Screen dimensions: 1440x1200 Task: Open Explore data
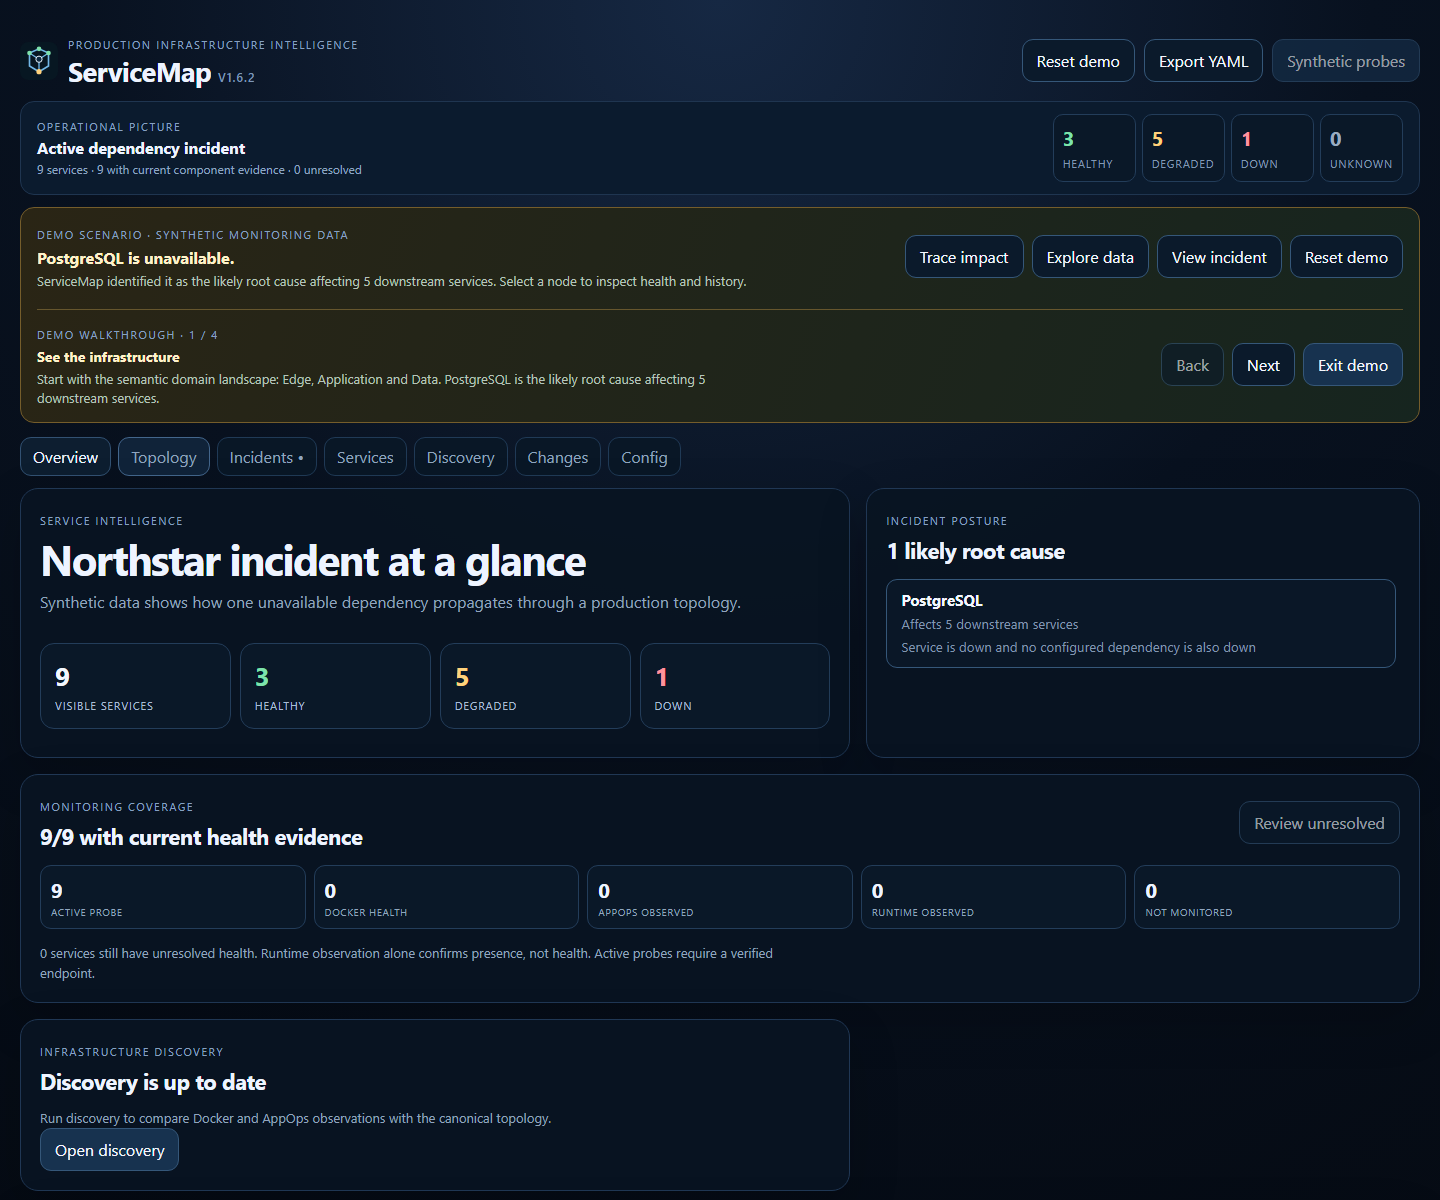[1090, 257]
